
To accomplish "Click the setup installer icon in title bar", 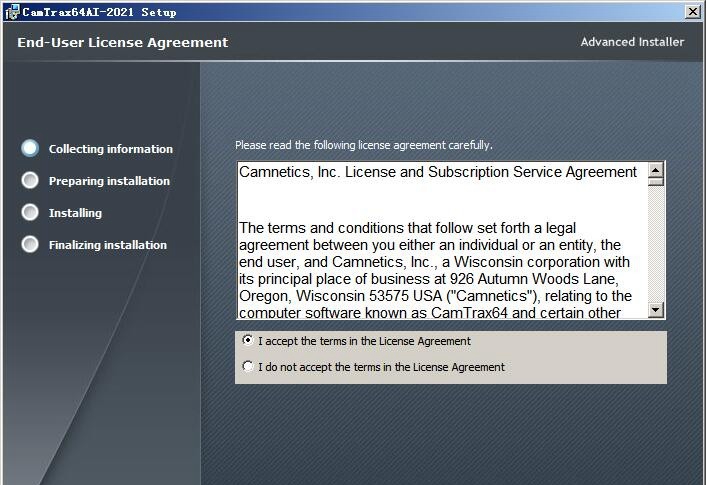I will pos(12,12).
